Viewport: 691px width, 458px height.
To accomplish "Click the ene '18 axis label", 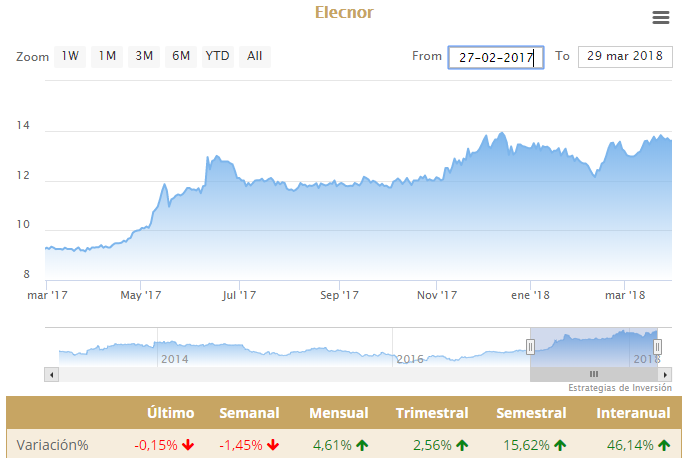I will (530, 295).
